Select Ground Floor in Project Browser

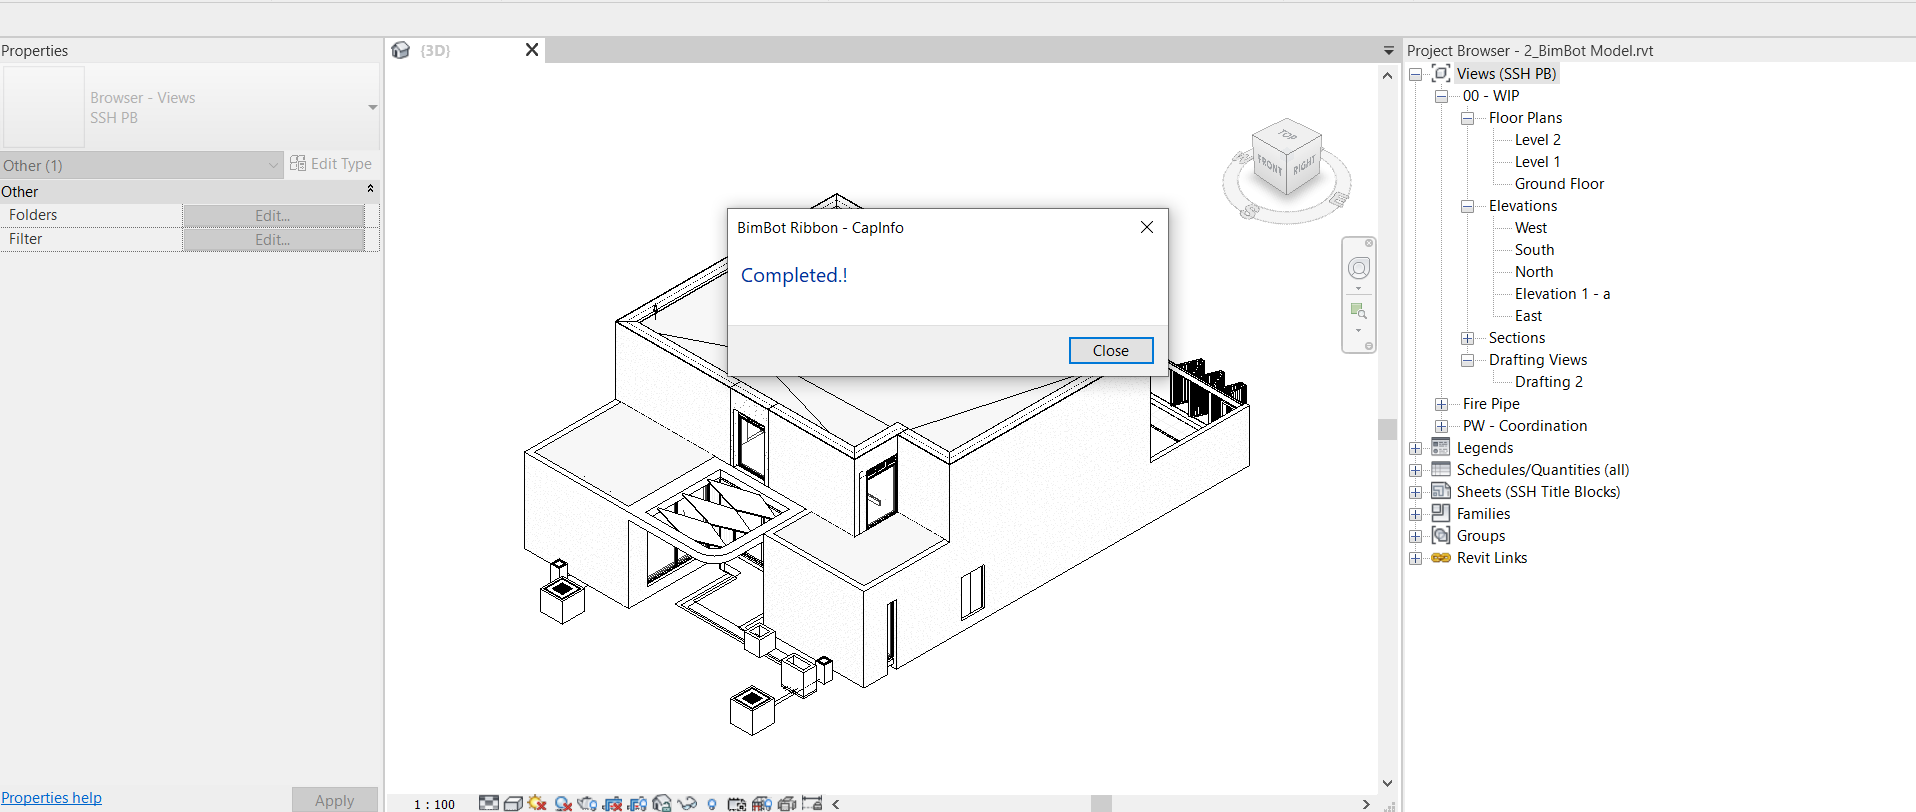(x=1559, y=184)
